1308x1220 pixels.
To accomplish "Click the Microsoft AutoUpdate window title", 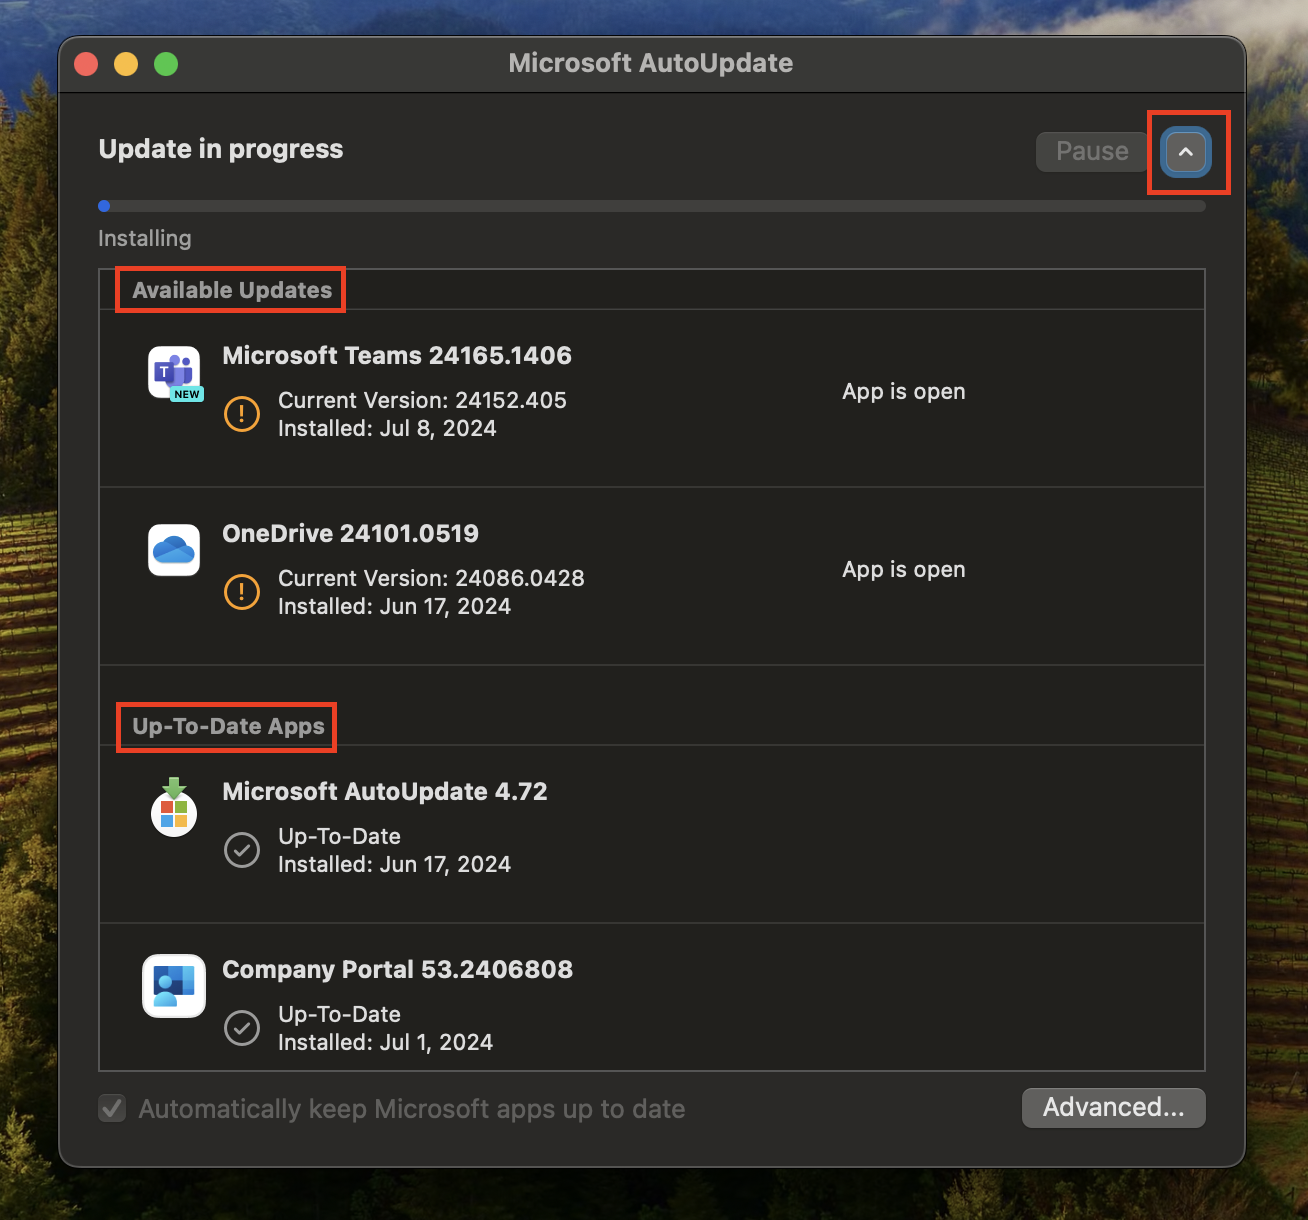I will tap(651, 63).
